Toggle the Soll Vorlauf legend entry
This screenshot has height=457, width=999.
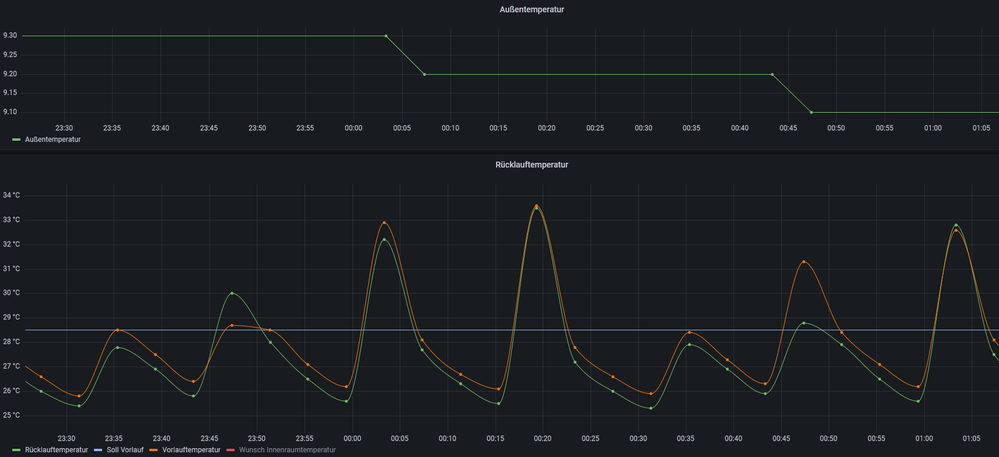124,450
